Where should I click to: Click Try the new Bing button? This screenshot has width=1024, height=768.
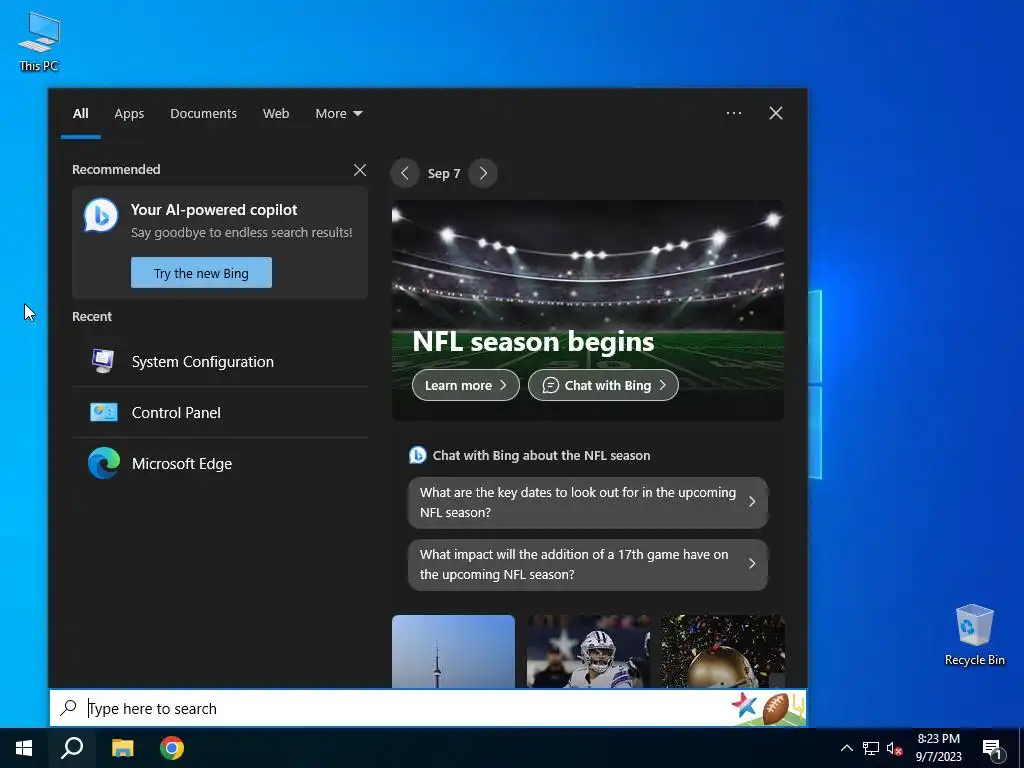201,273
